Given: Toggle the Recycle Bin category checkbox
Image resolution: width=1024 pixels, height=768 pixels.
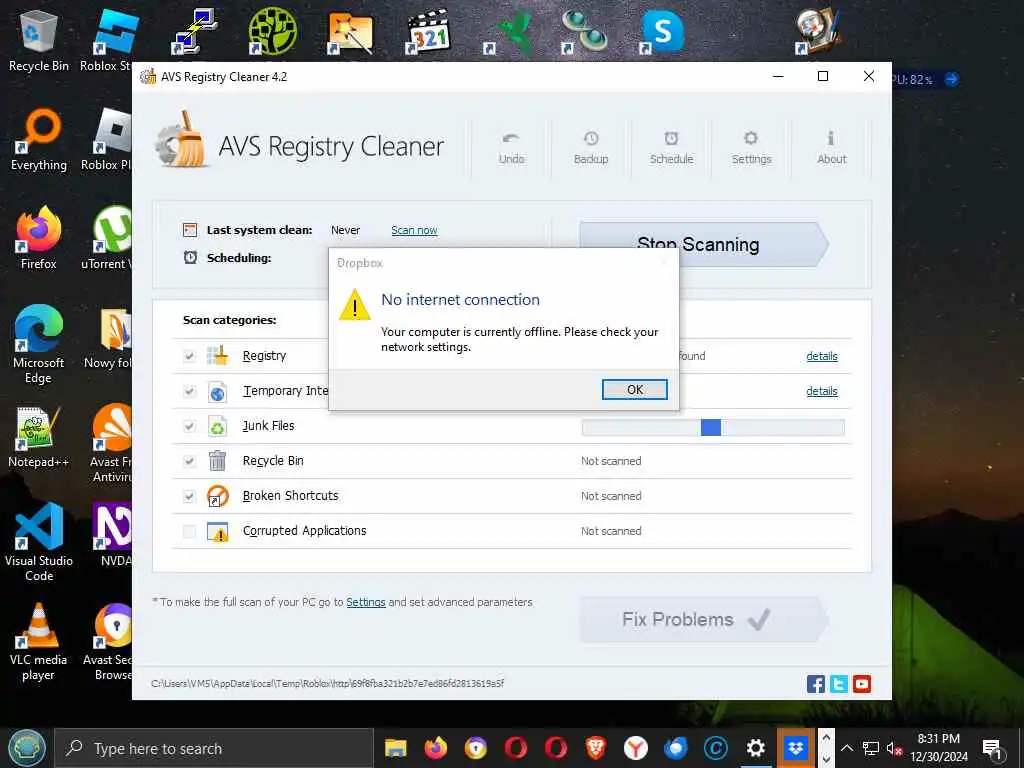Looking at the screenshot, I should 189,461.
